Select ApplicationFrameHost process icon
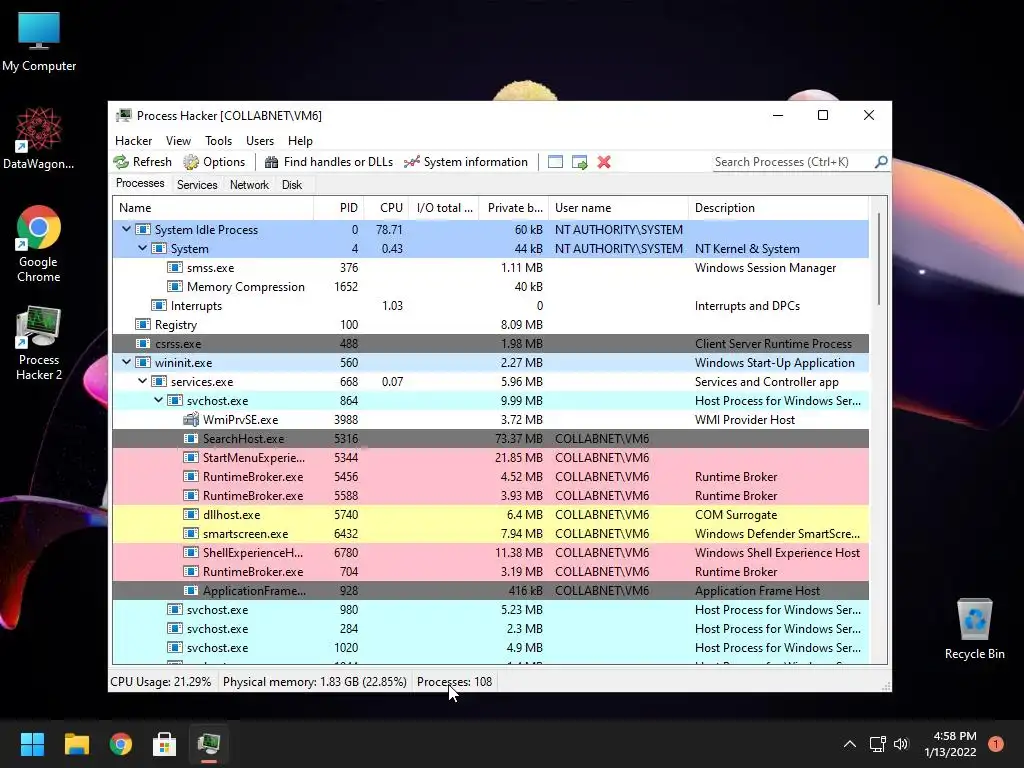 [191, 590]
